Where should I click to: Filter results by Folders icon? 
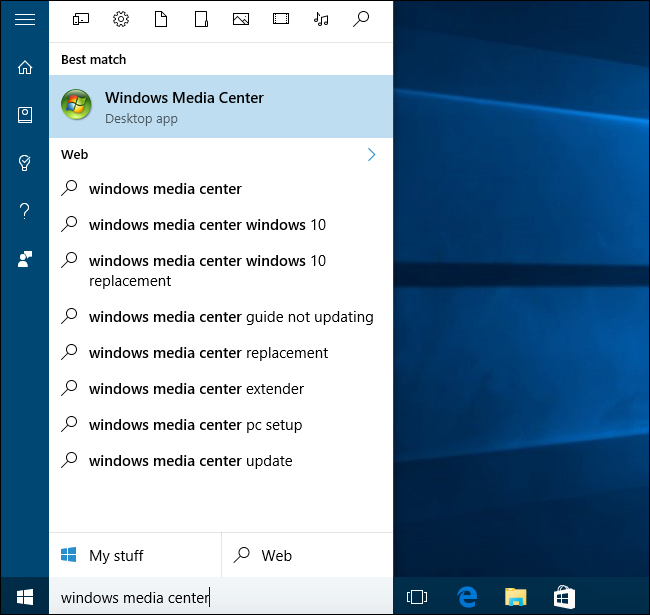[x=201, y=19]
